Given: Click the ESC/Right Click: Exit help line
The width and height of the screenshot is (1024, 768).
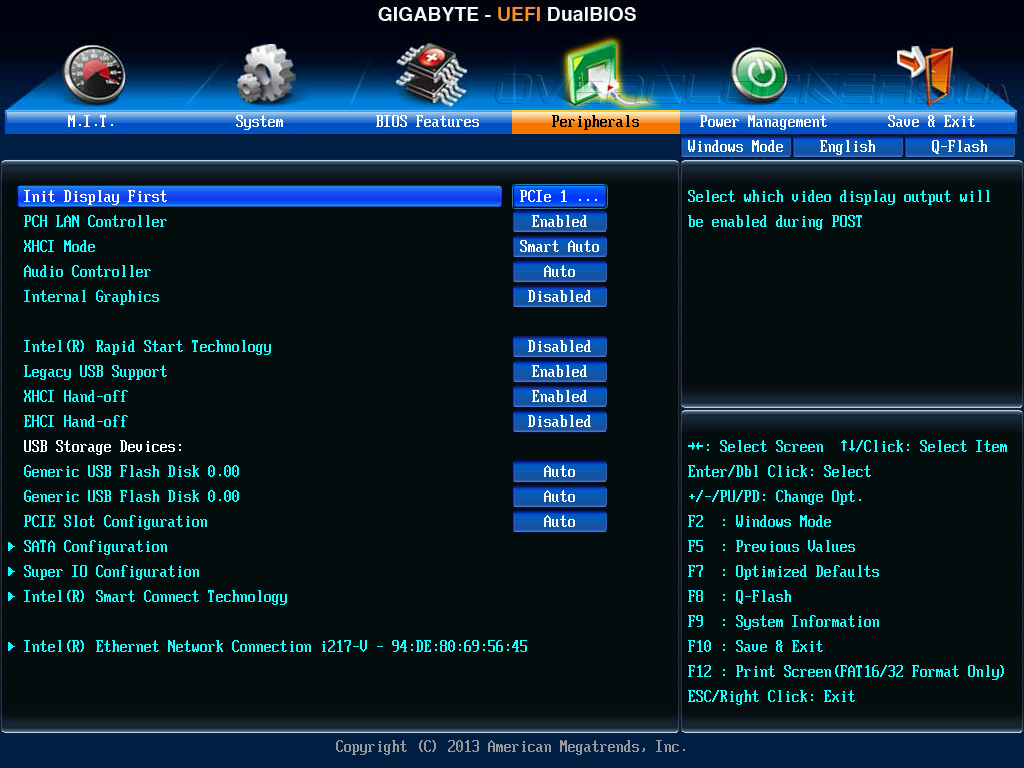Looking at the screenshot, I should (x=771, y=697).
